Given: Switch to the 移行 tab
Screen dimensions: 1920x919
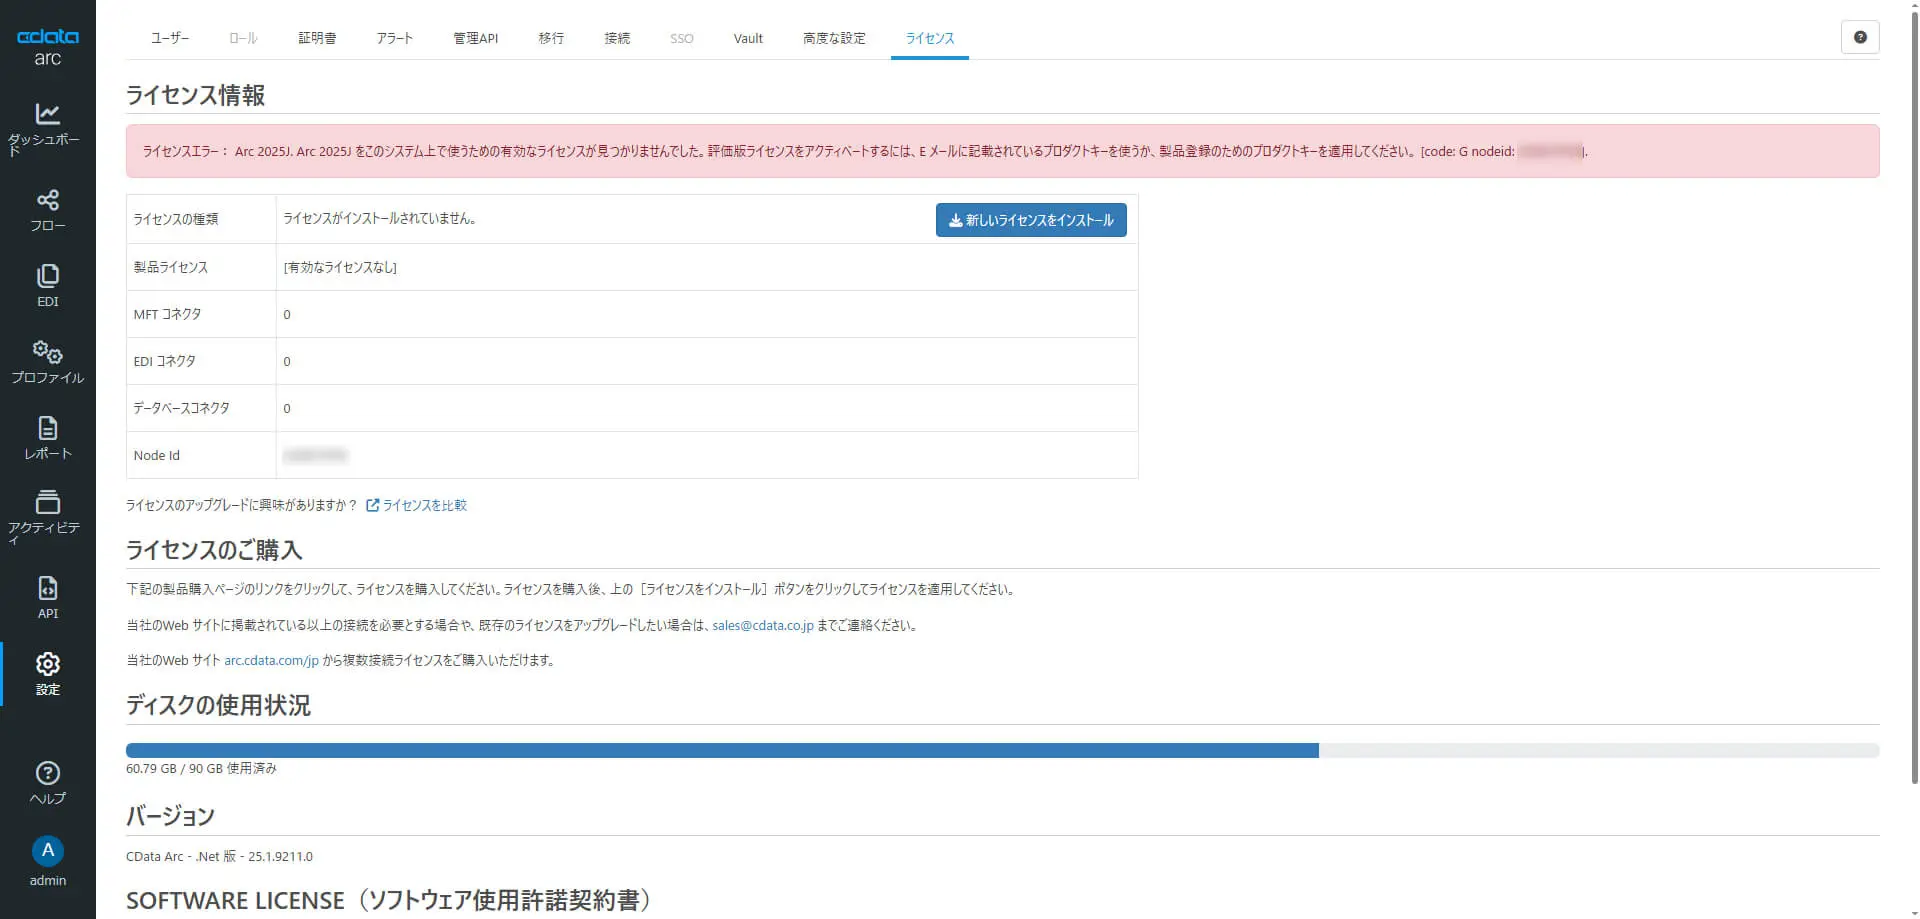Looking at the screenshot, I should point(551,38).
